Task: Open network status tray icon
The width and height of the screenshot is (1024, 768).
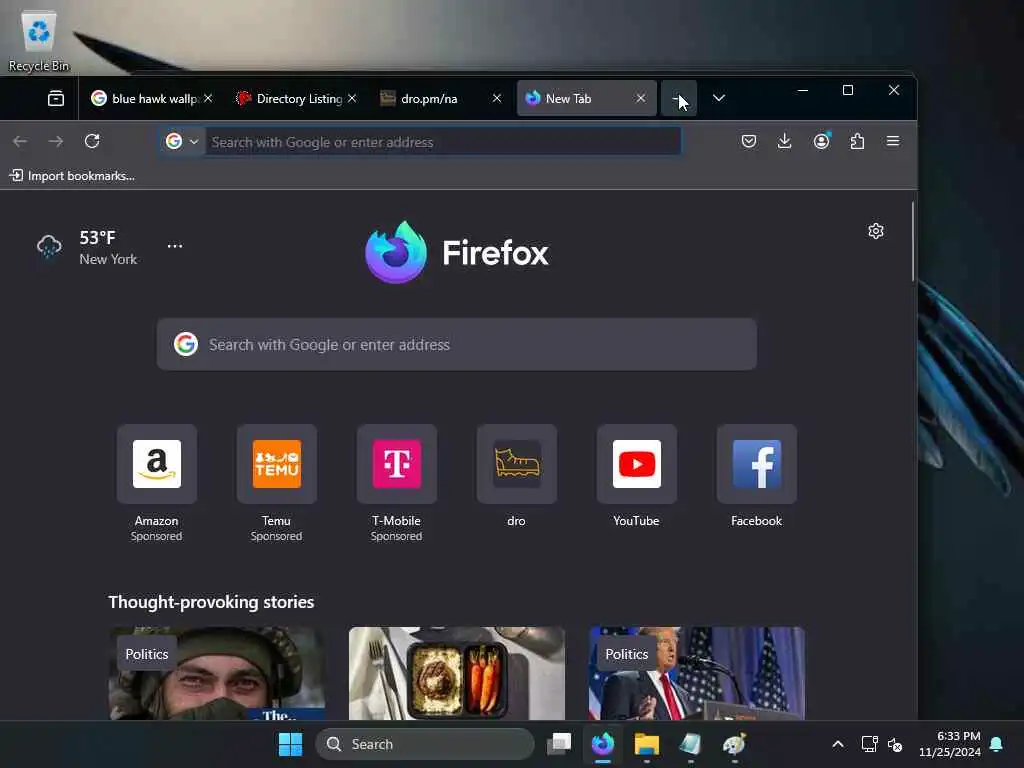Action: pos(870,744)
